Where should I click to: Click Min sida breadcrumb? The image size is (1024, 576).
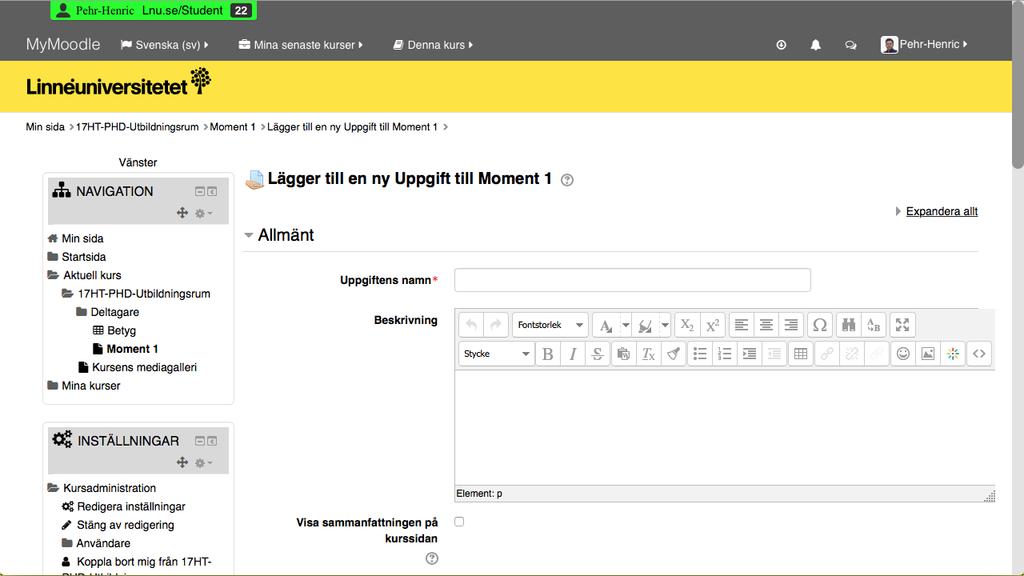pos(45,127)
